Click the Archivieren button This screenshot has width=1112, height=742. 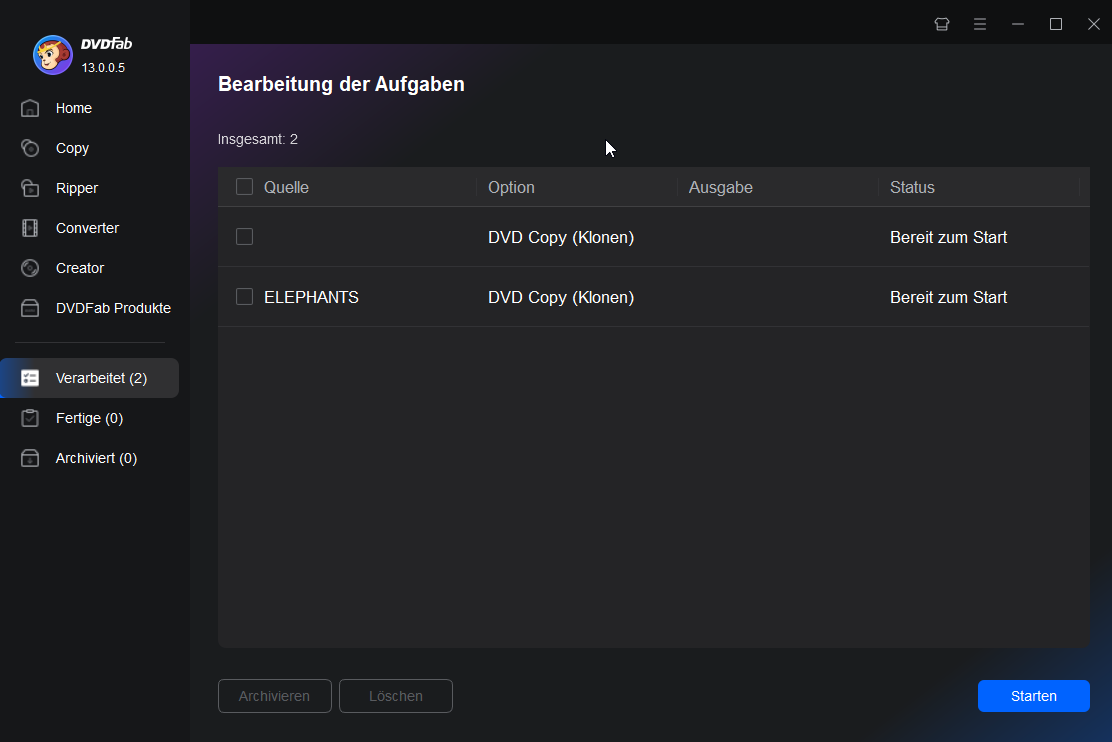pyautogui.click(x=274, y=696)
